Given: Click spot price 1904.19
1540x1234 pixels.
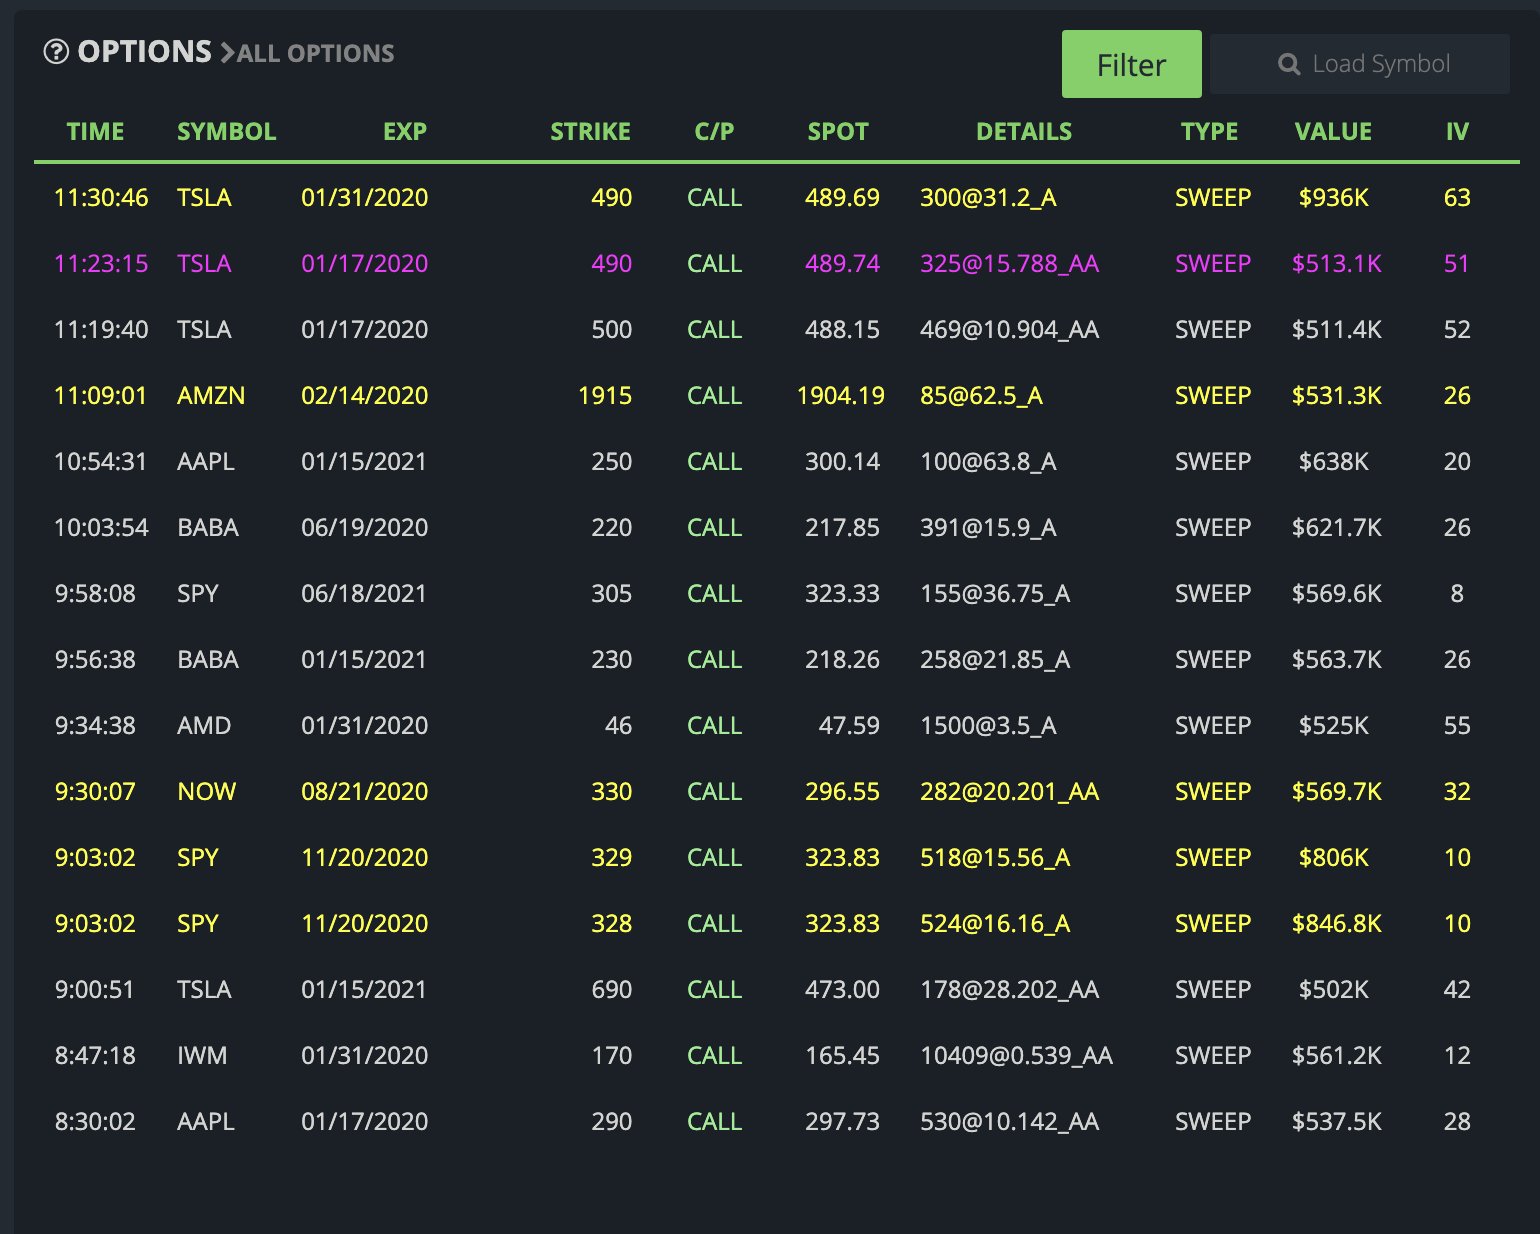Looking at the screenshot, I should (x=840, y=395).
